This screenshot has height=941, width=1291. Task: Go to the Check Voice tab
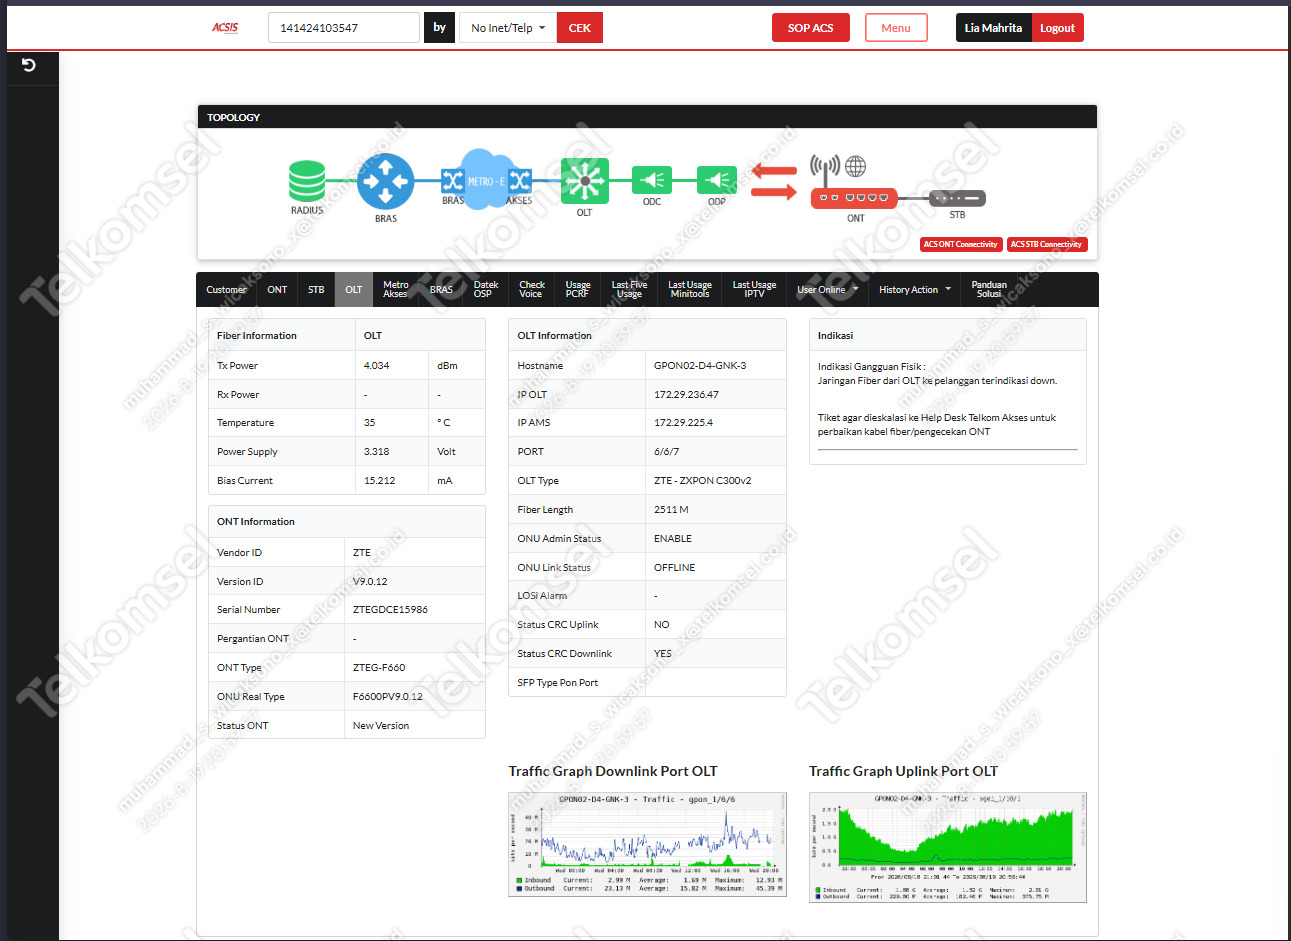coord(532,290)
